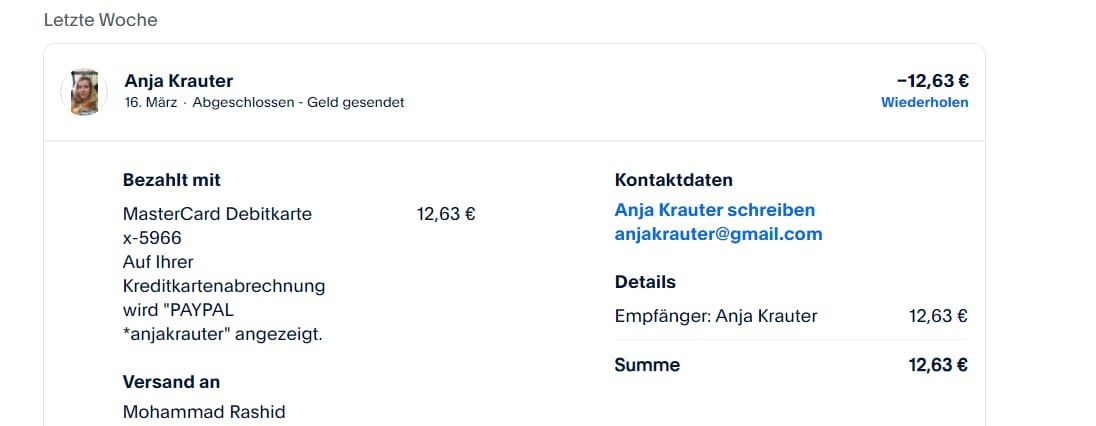Click the Wiederholen link
The width and height of the screenshot is (1096, 426).
[924, 102]
